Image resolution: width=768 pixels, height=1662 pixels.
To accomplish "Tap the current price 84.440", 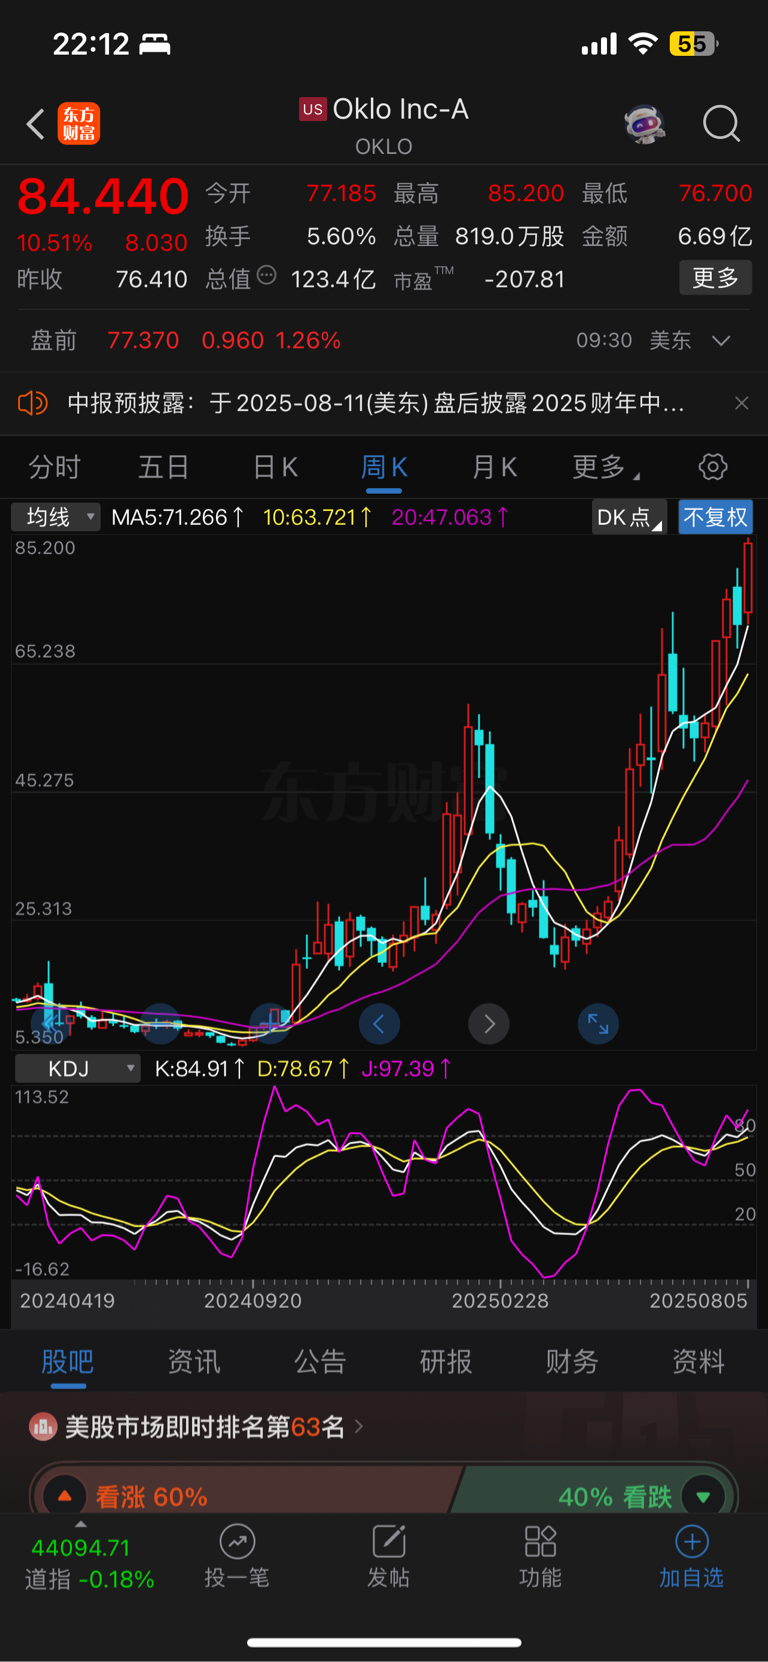I will click(x=103, y=196).
